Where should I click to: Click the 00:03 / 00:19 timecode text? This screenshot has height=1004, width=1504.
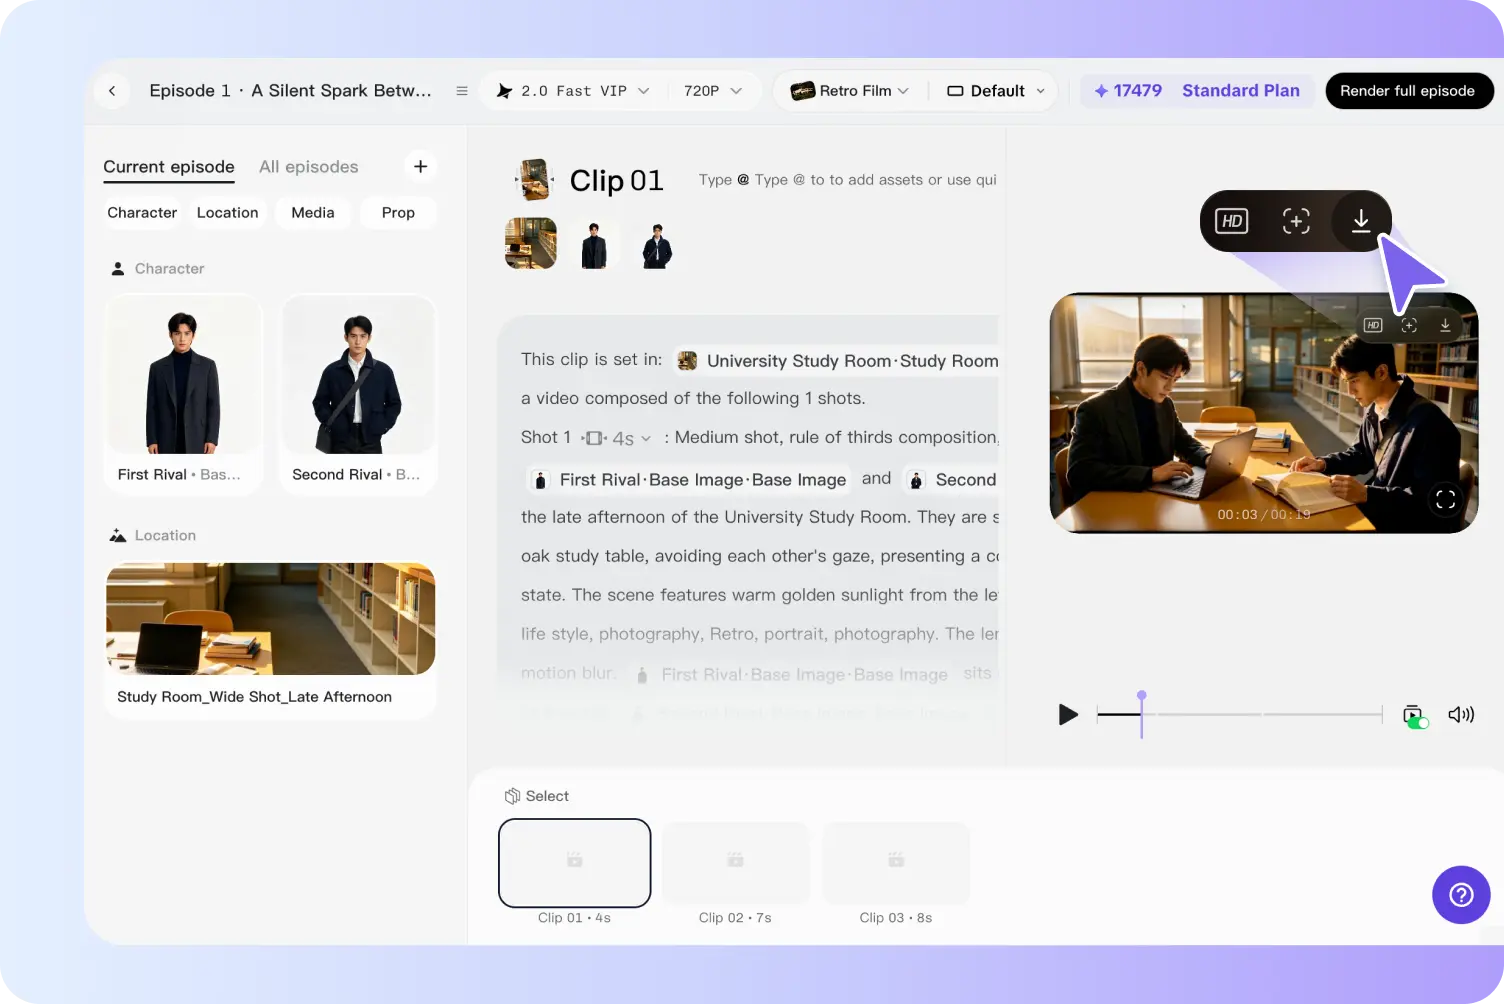1264,514
